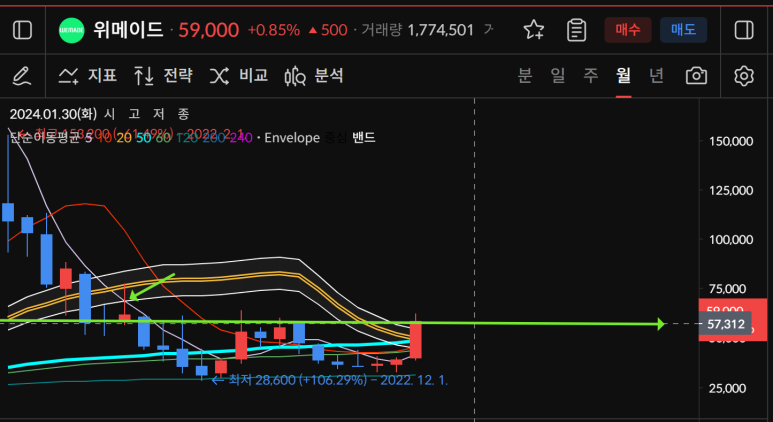Select the drawing pencil tool
Image resolution: width=773 pixels, height=422 pixels.
pos(21,76)
